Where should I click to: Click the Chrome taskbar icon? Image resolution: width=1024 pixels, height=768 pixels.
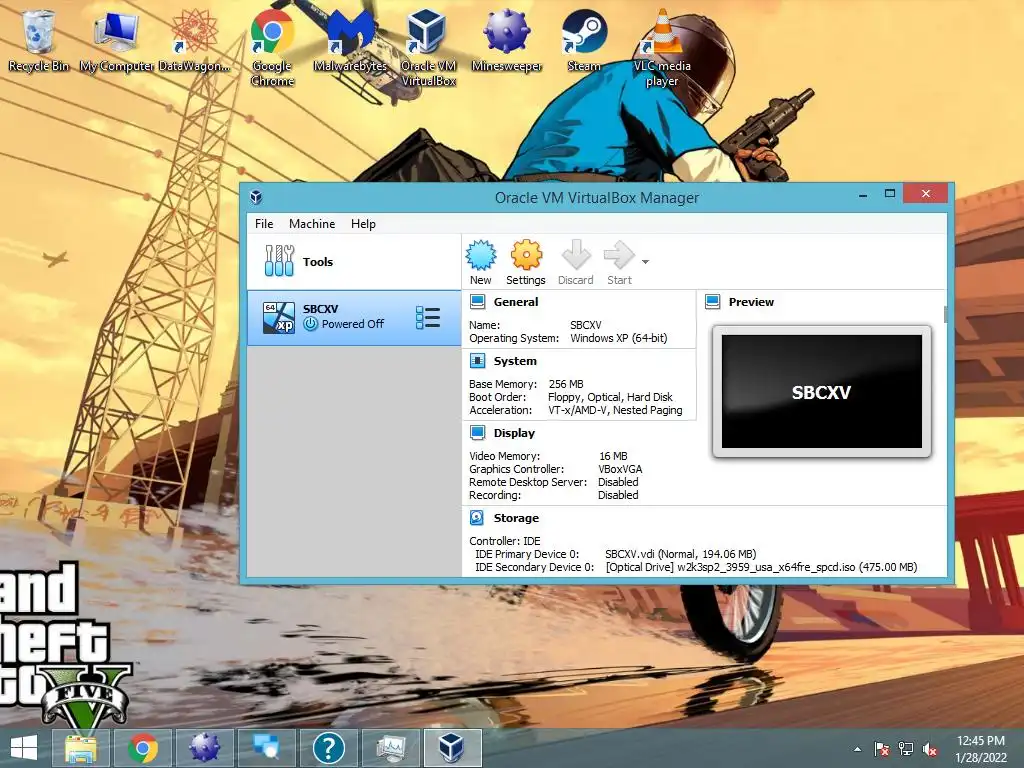click(x=143, y=748)
